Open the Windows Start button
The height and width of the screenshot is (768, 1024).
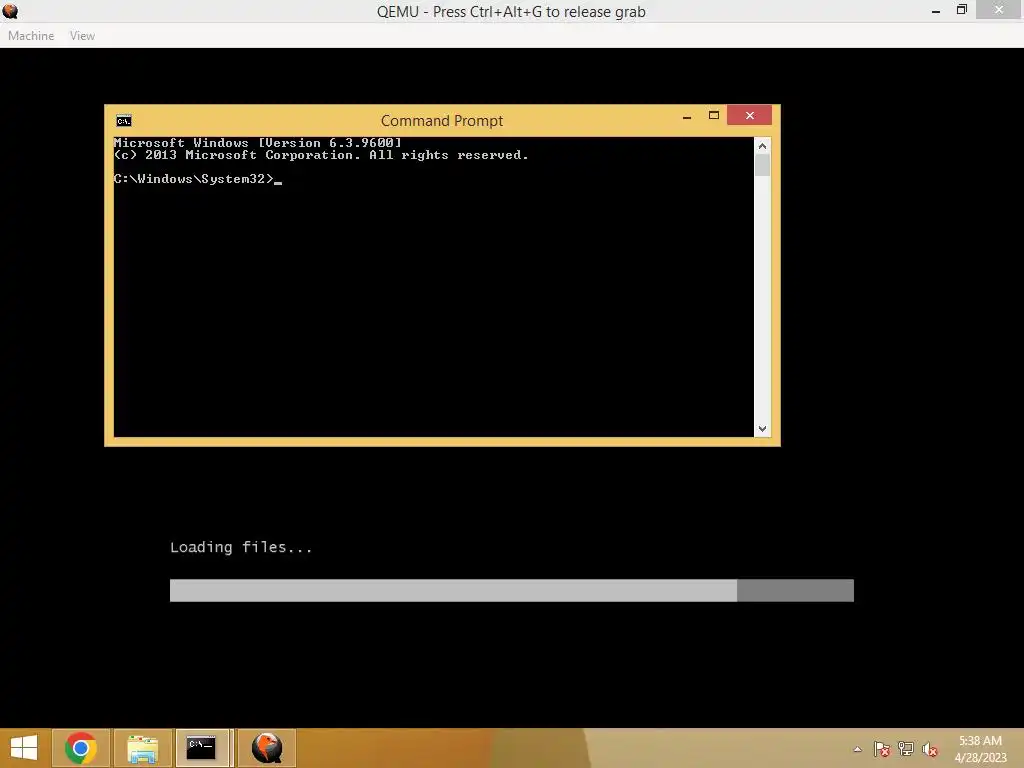[24, 748]
